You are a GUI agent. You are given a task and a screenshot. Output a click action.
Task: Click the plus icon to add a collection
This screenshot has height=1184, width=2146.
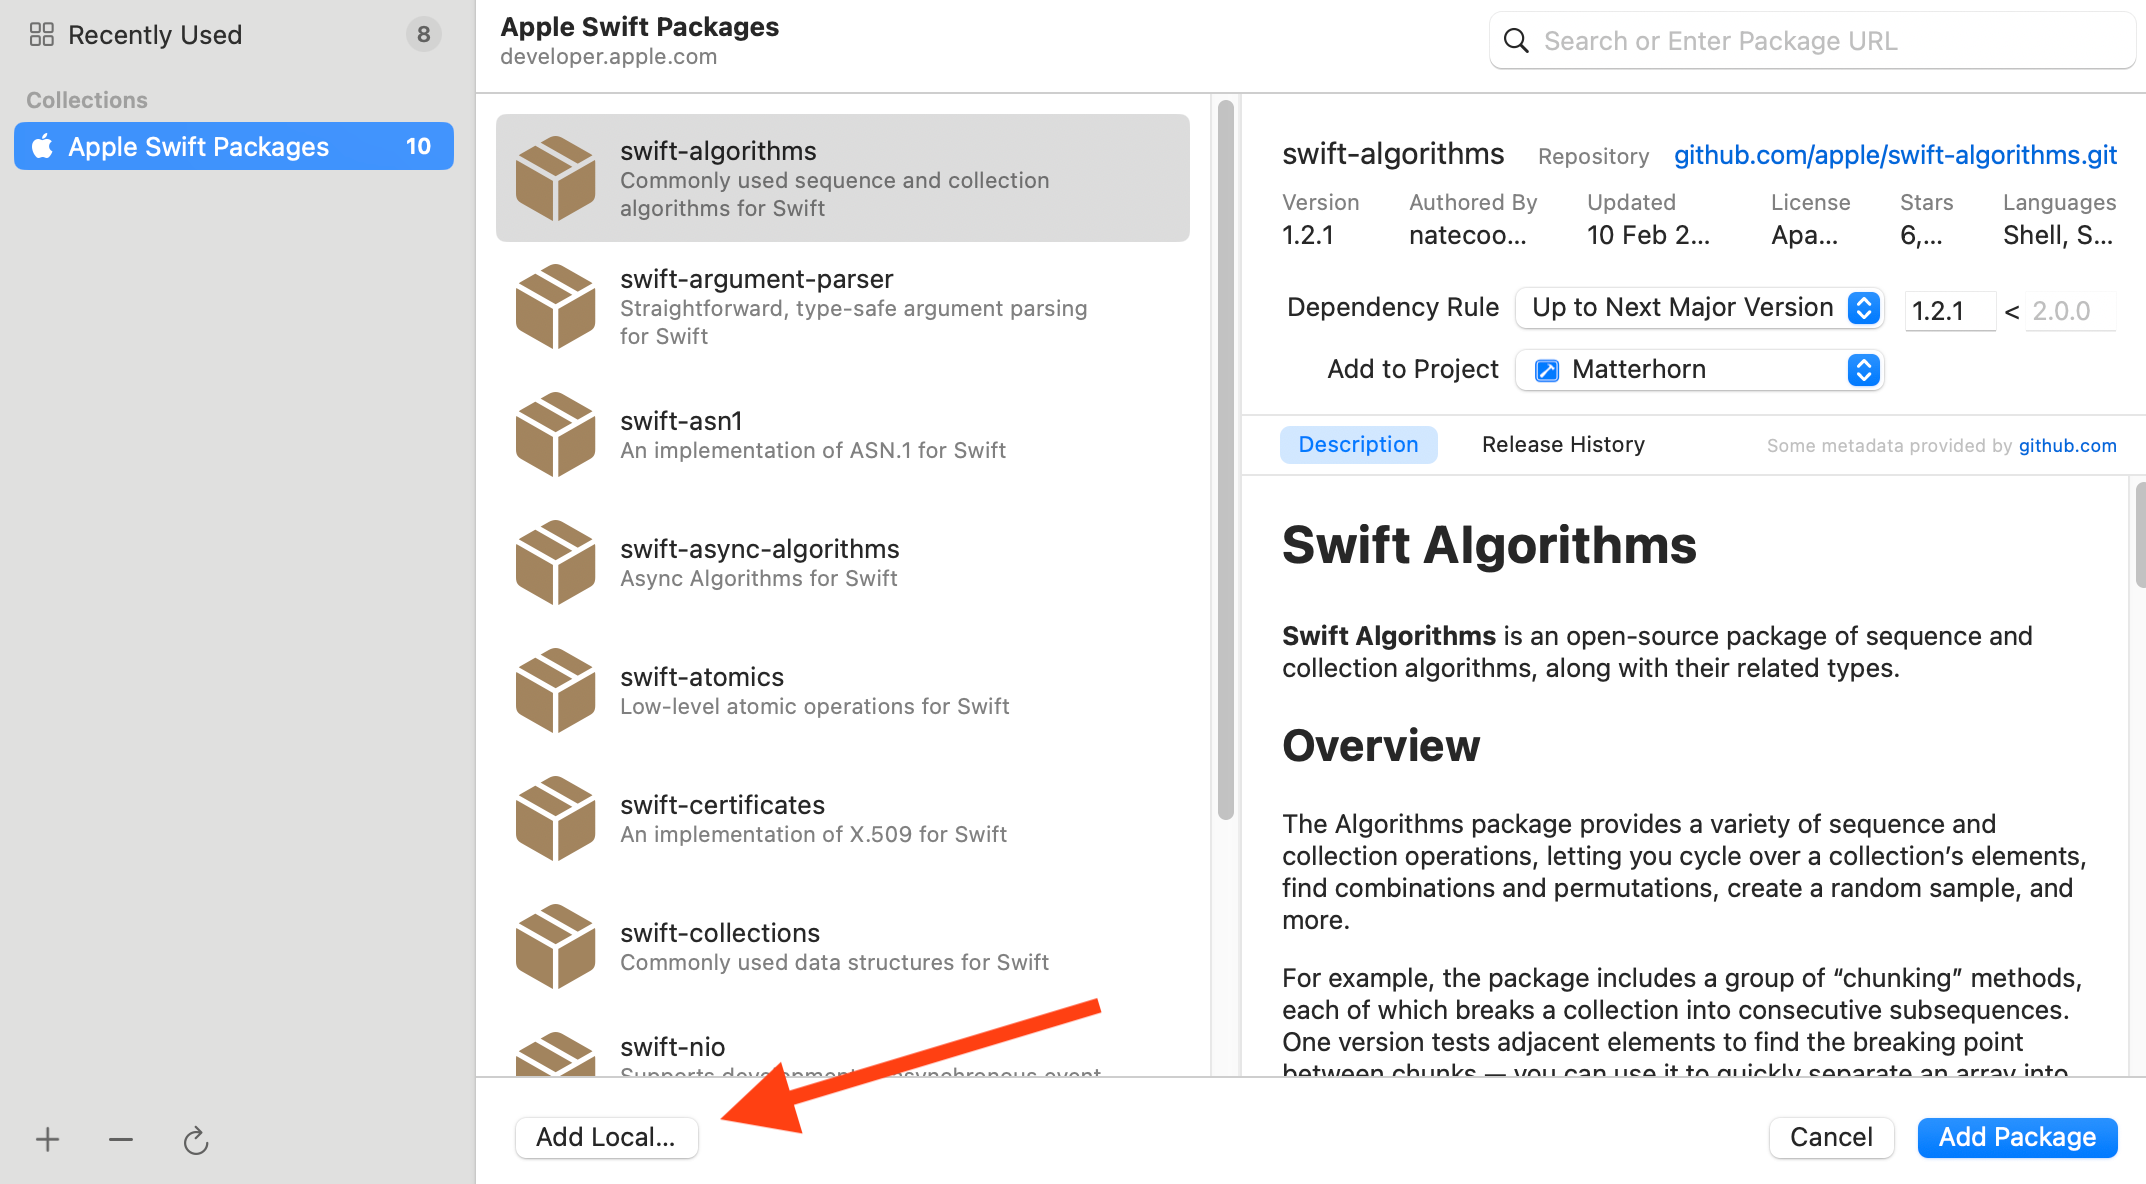coord(47,1139)
